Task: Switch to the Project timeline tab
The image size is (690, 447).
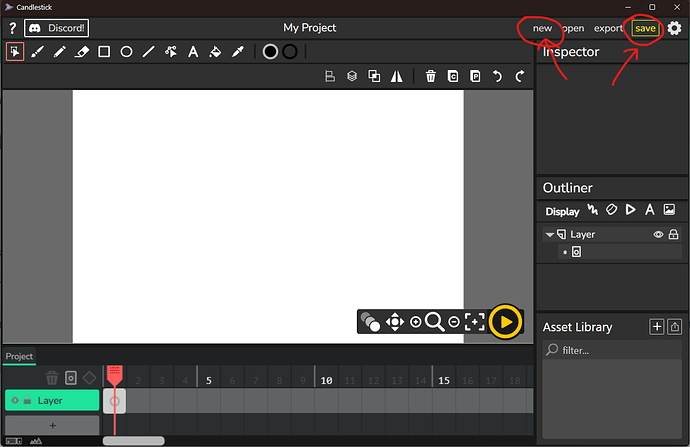Action: [x=19, y=356]
